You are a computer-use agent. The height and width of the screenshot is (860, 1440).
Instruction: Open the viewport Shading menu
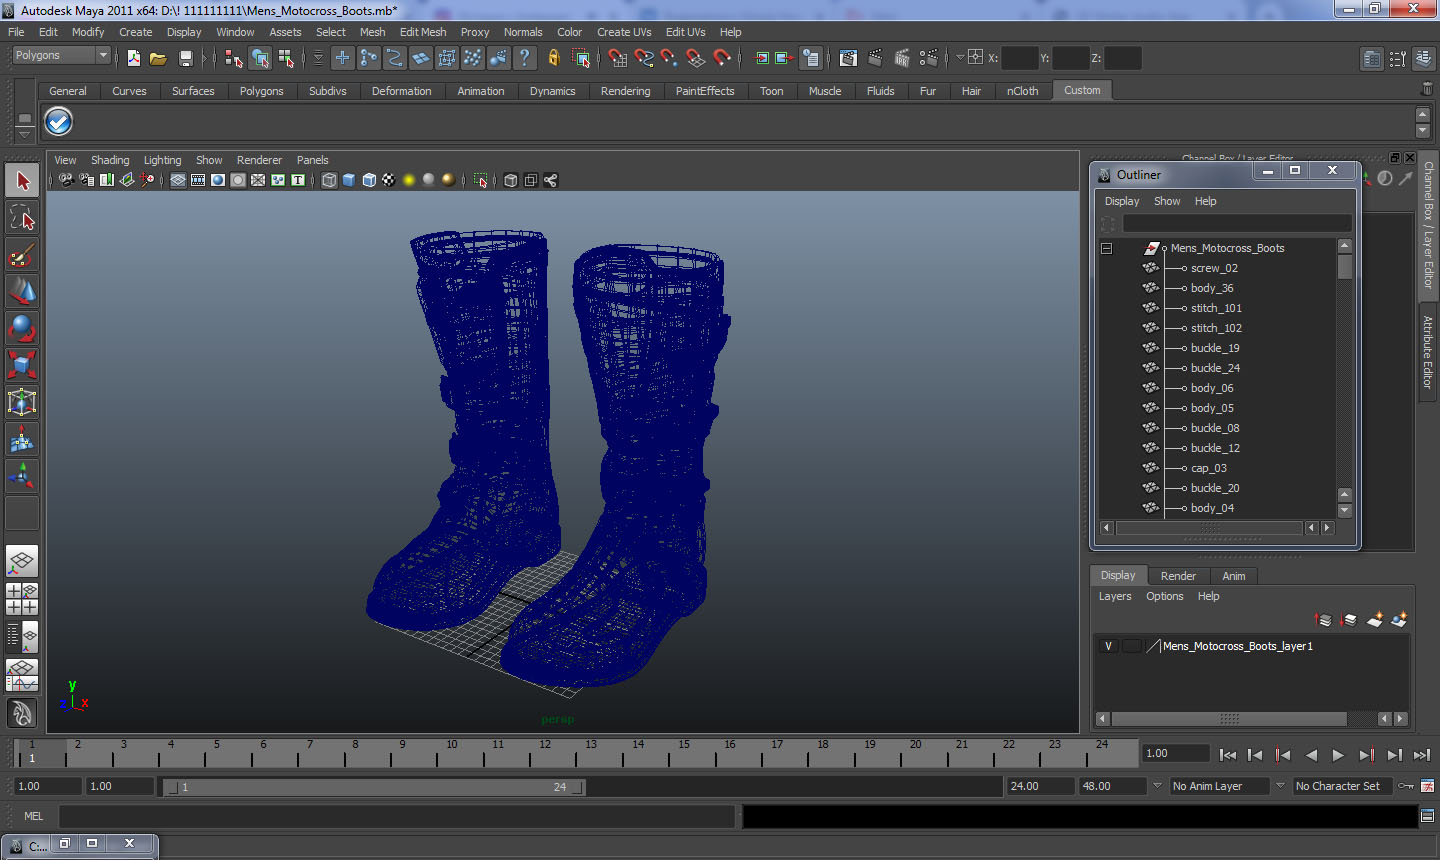tap(110, 160)
